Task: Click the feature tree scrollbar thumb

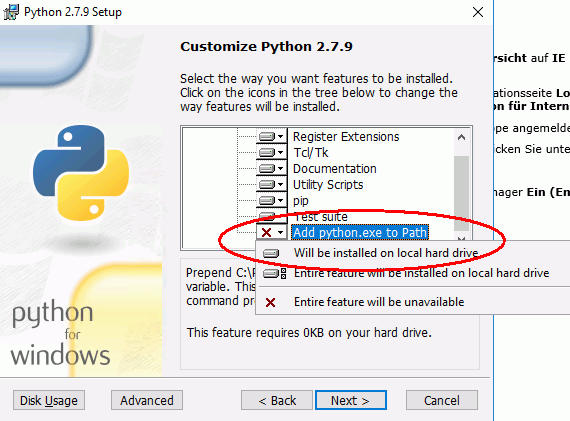Action: pyautogui.click(x=461, y=193)
